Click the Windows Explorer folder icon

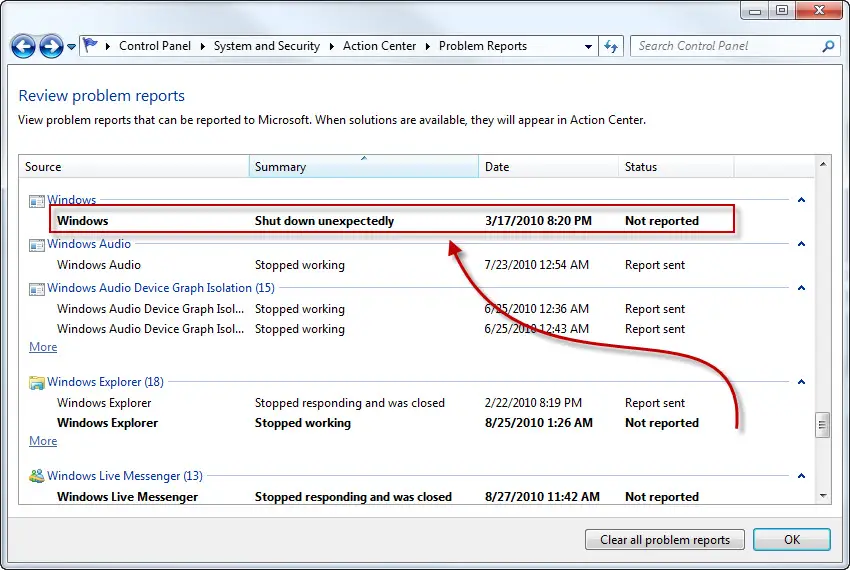point(36,383)
